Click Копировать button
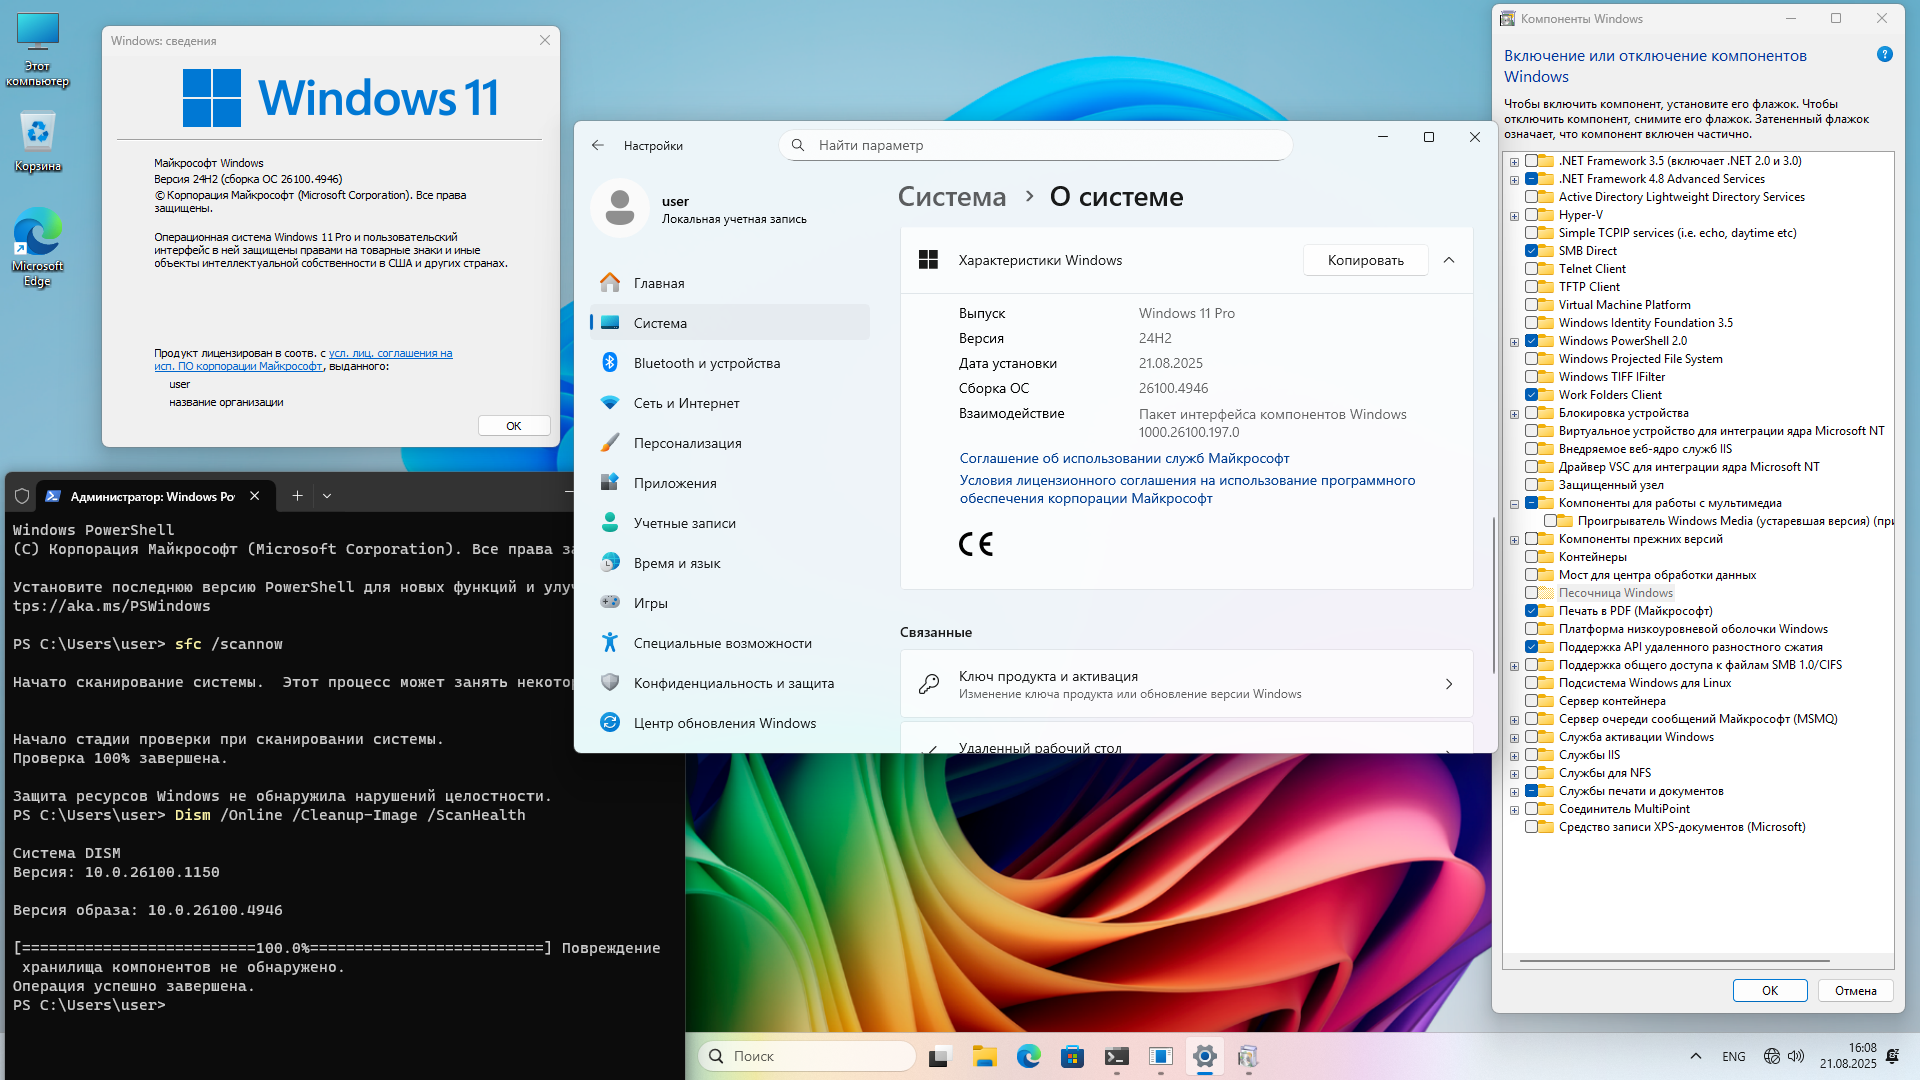The image size is (1920, 1080). pos(1365,260)
